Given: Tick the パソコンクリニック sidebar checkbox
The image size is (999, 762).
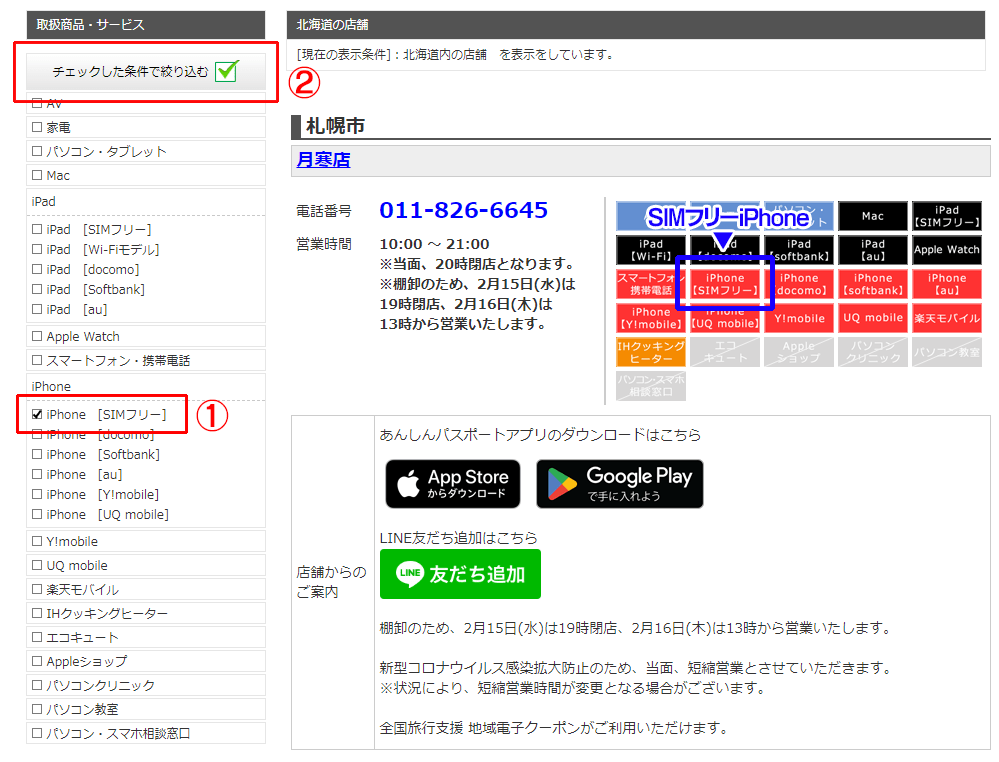Looking at the screenshot, I should tap(37, 686).
